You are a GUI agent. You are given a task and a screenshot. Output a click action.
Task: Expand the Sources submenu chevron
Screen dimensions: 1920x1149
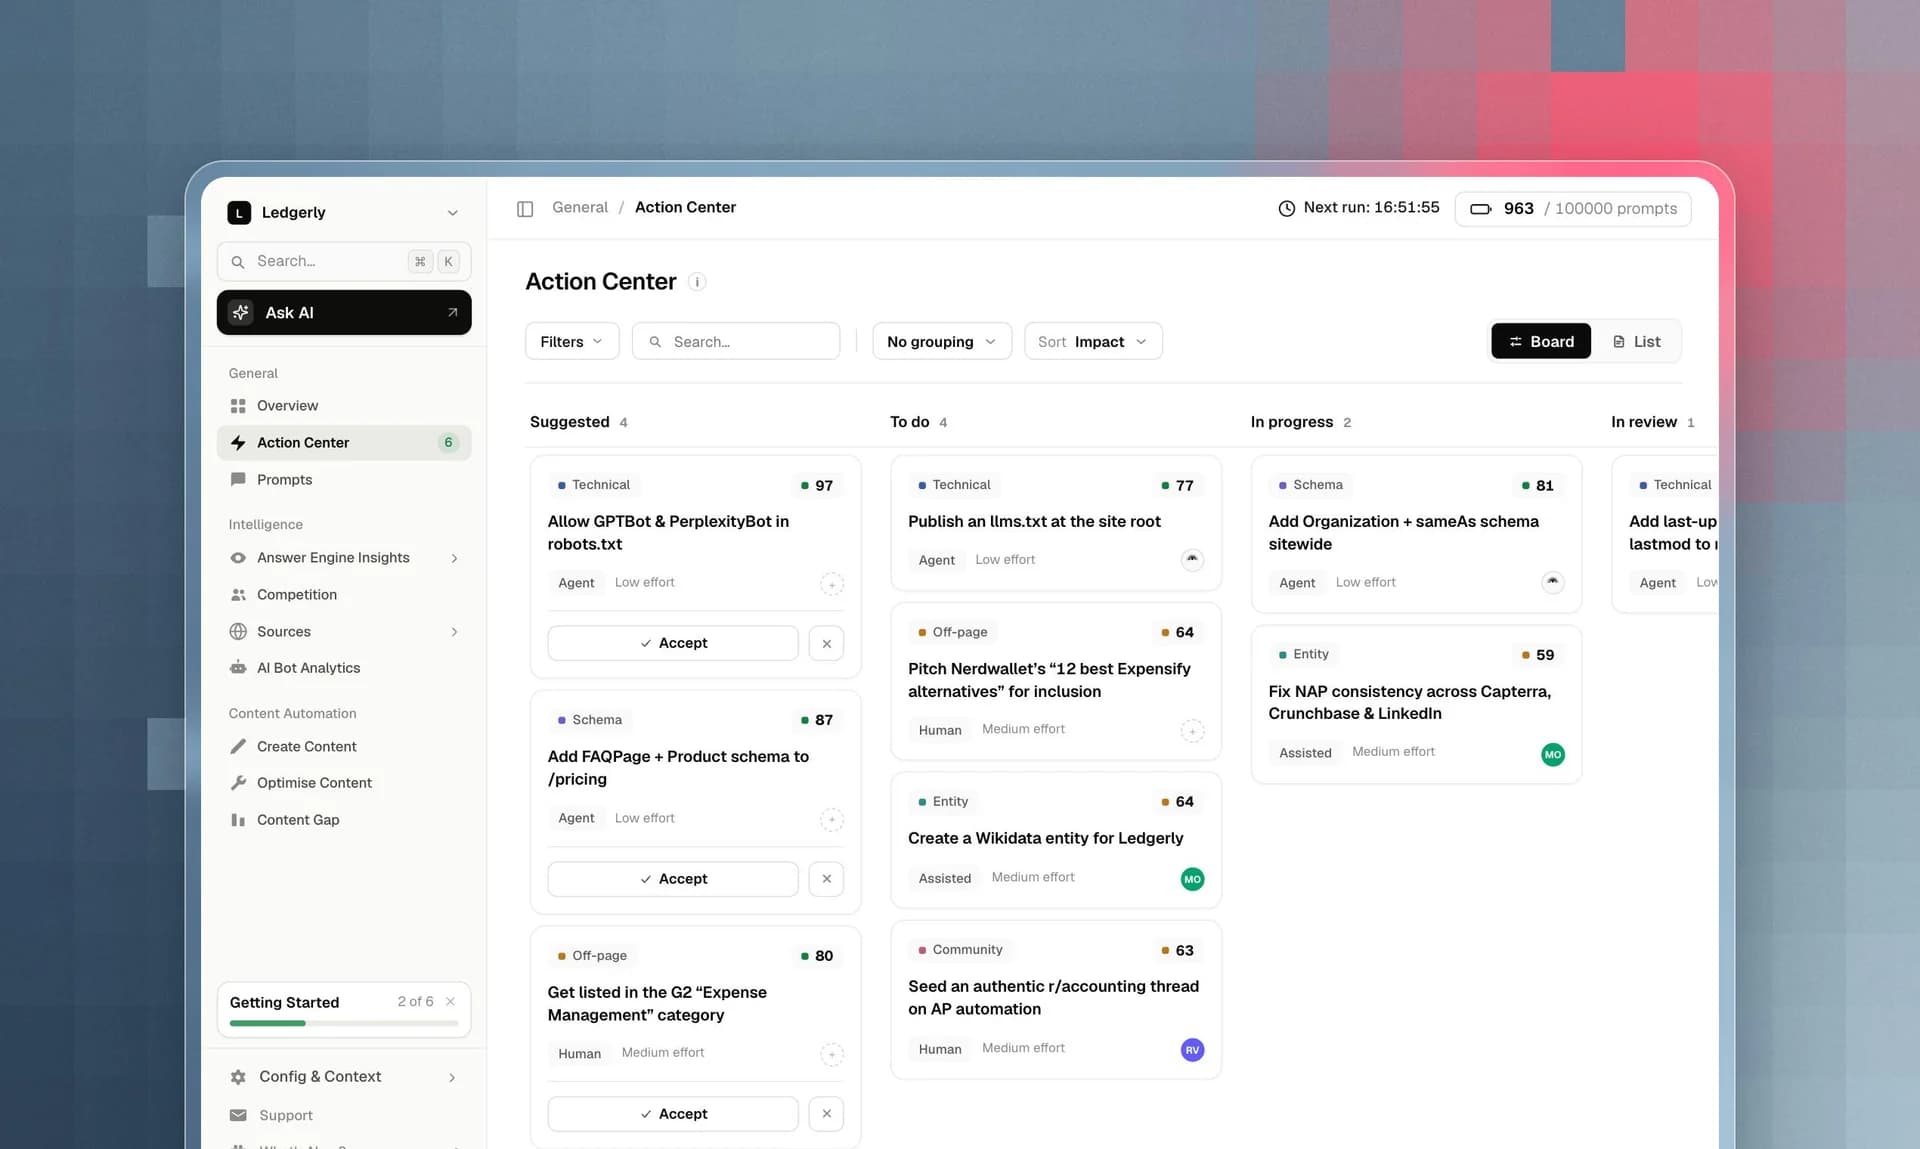[454, 632]
